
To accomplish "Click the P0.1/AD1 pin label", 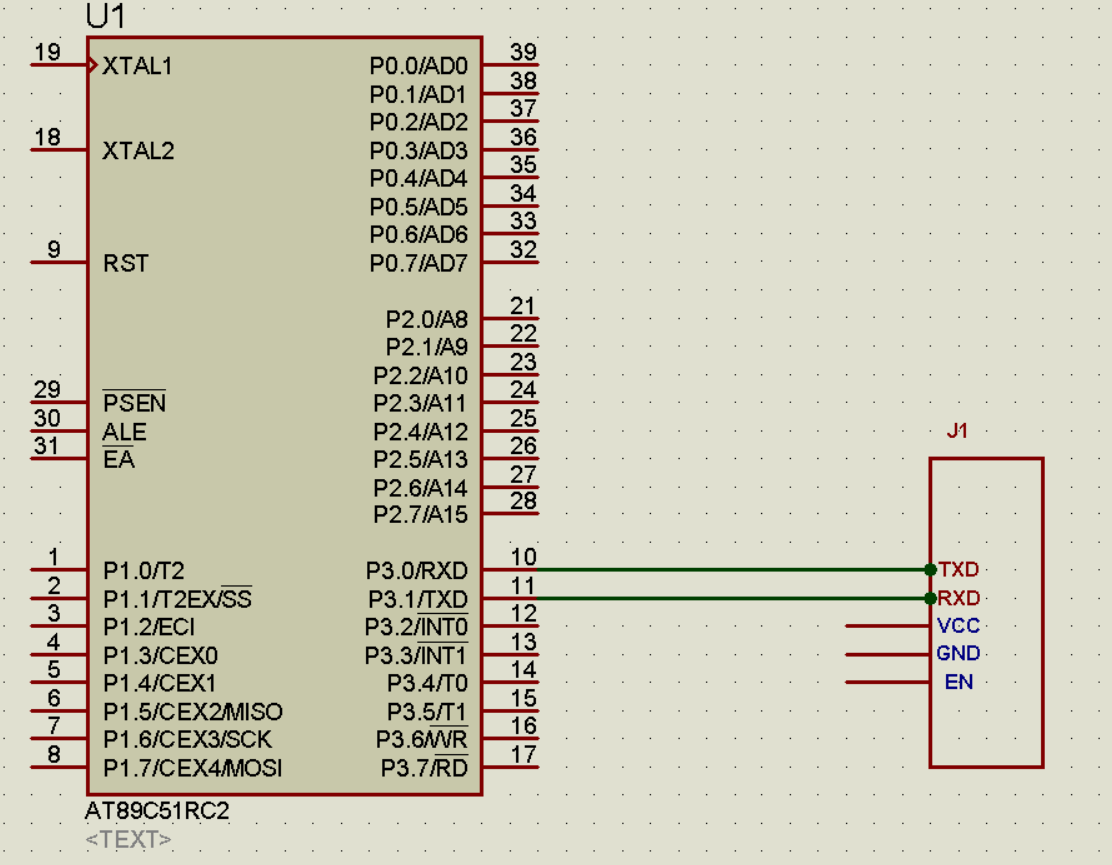I will (418, 94).
